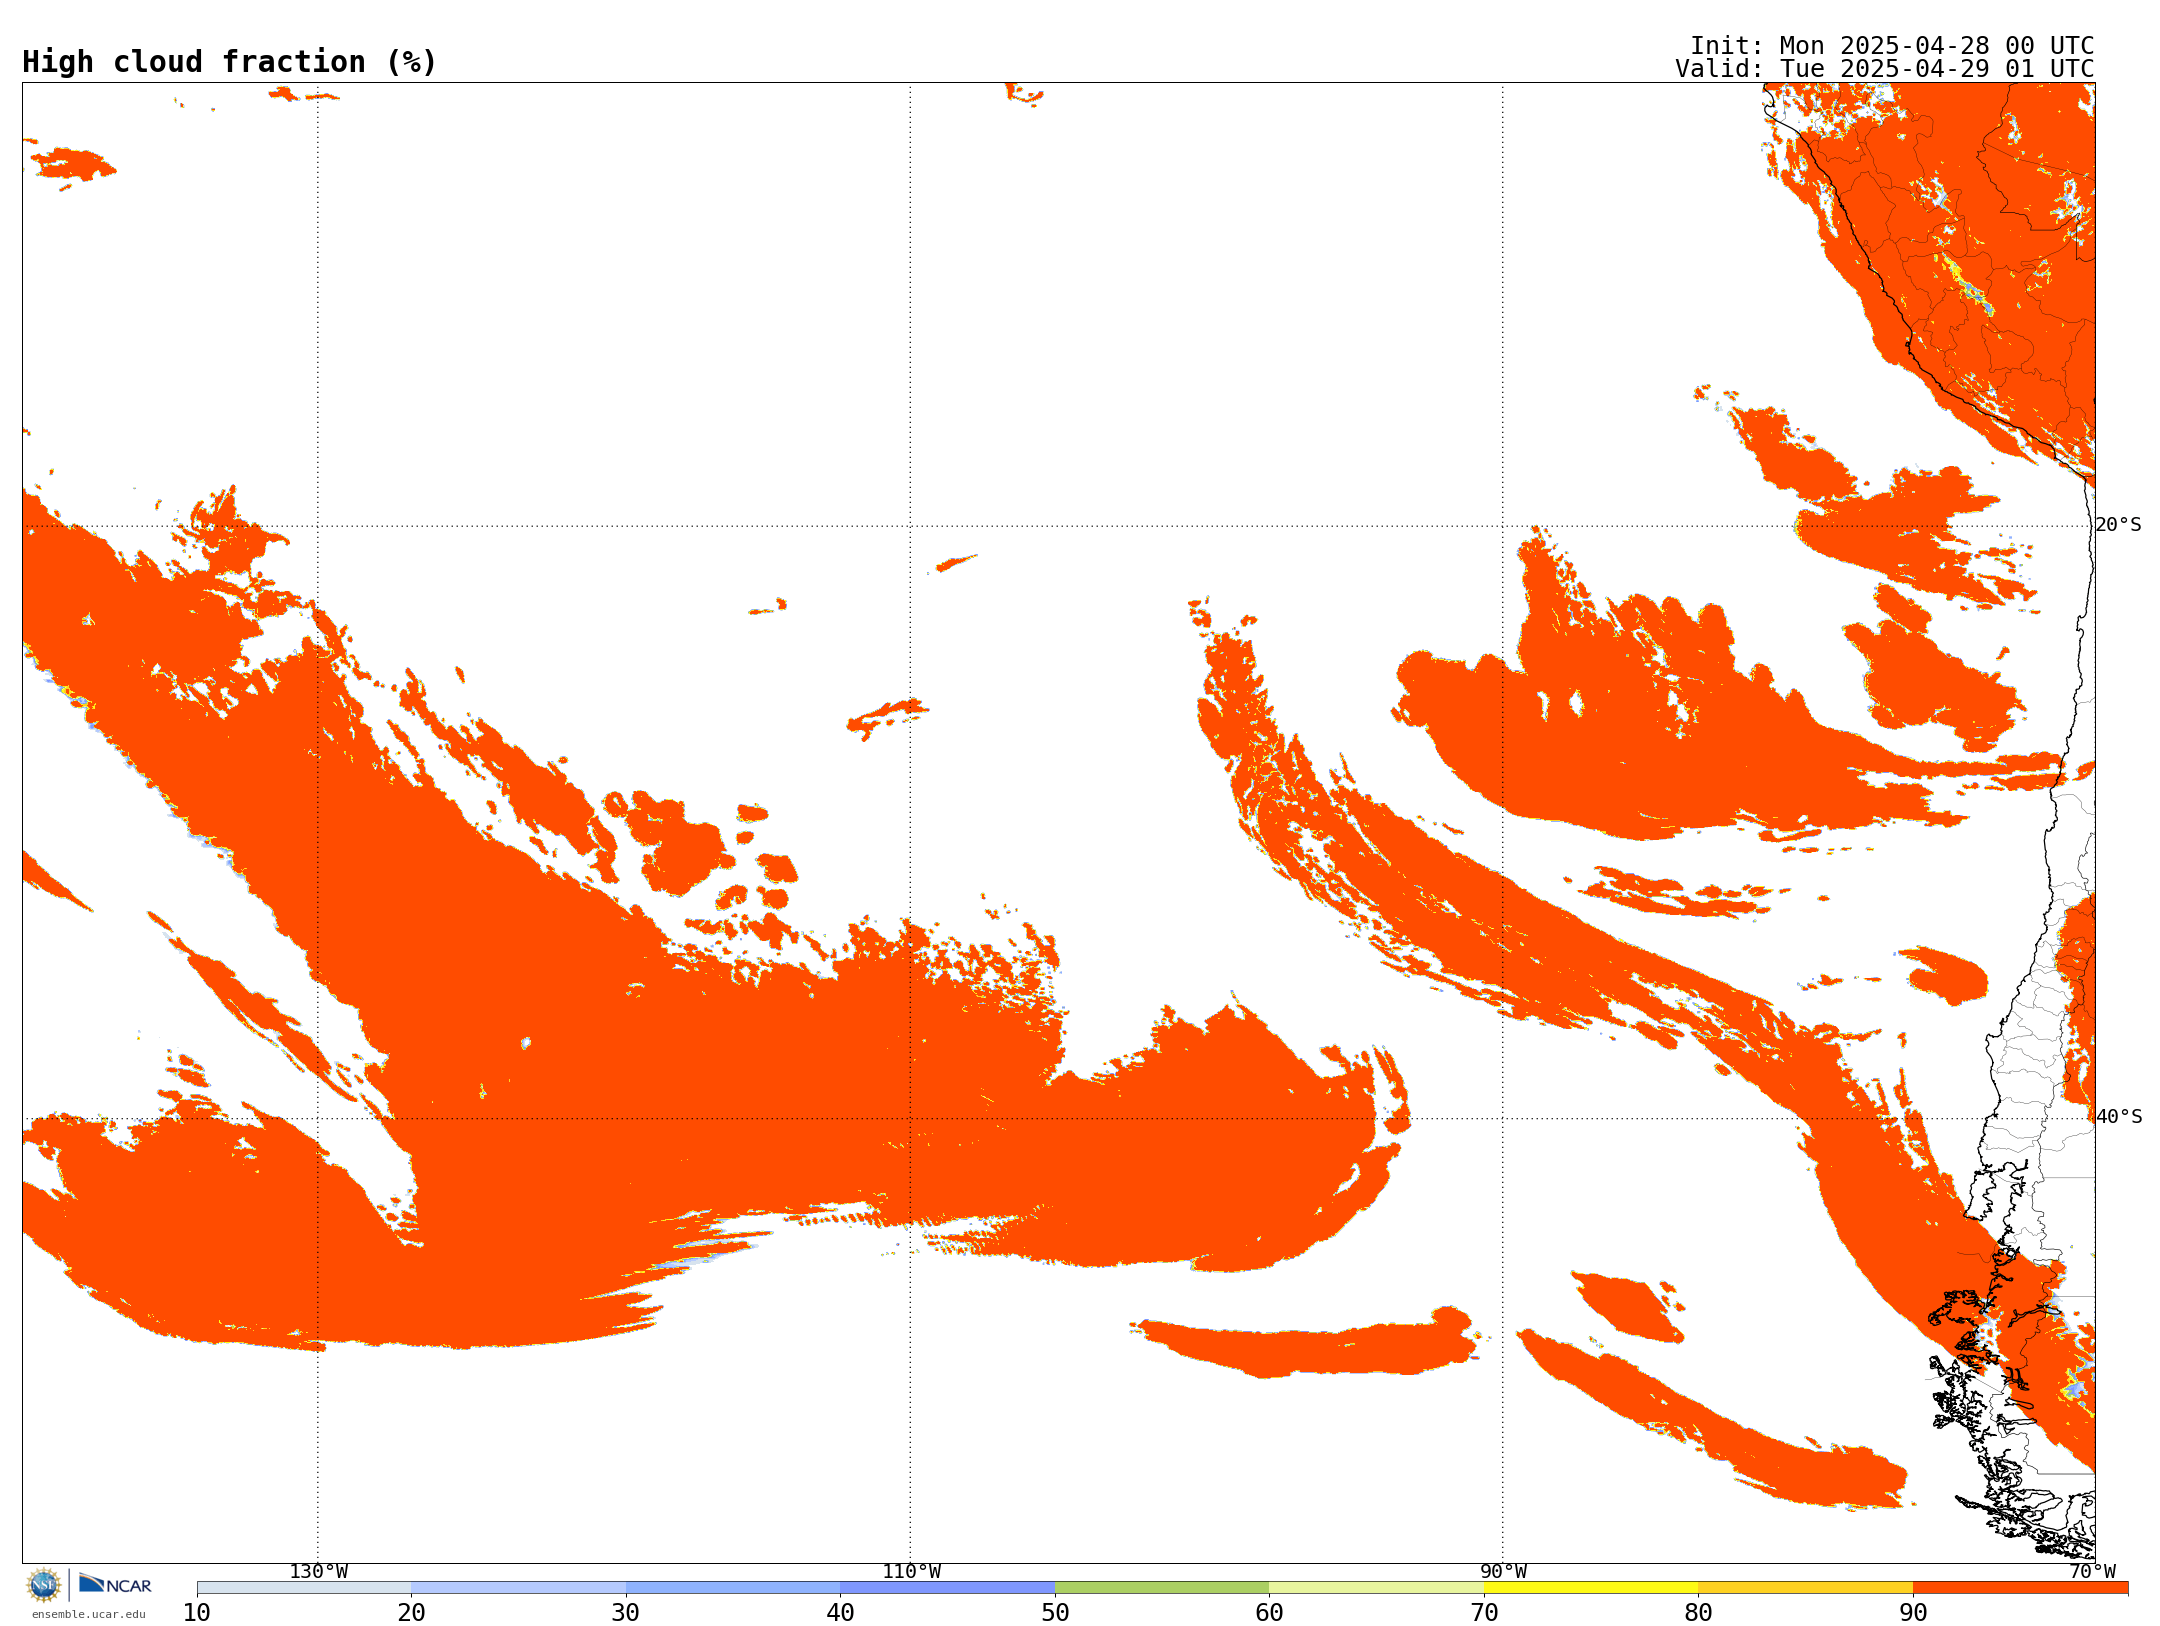Screen dimensions: 2160x1626
Task: Click the colorbar tick label 30
Action: (x=626, y=1613)
